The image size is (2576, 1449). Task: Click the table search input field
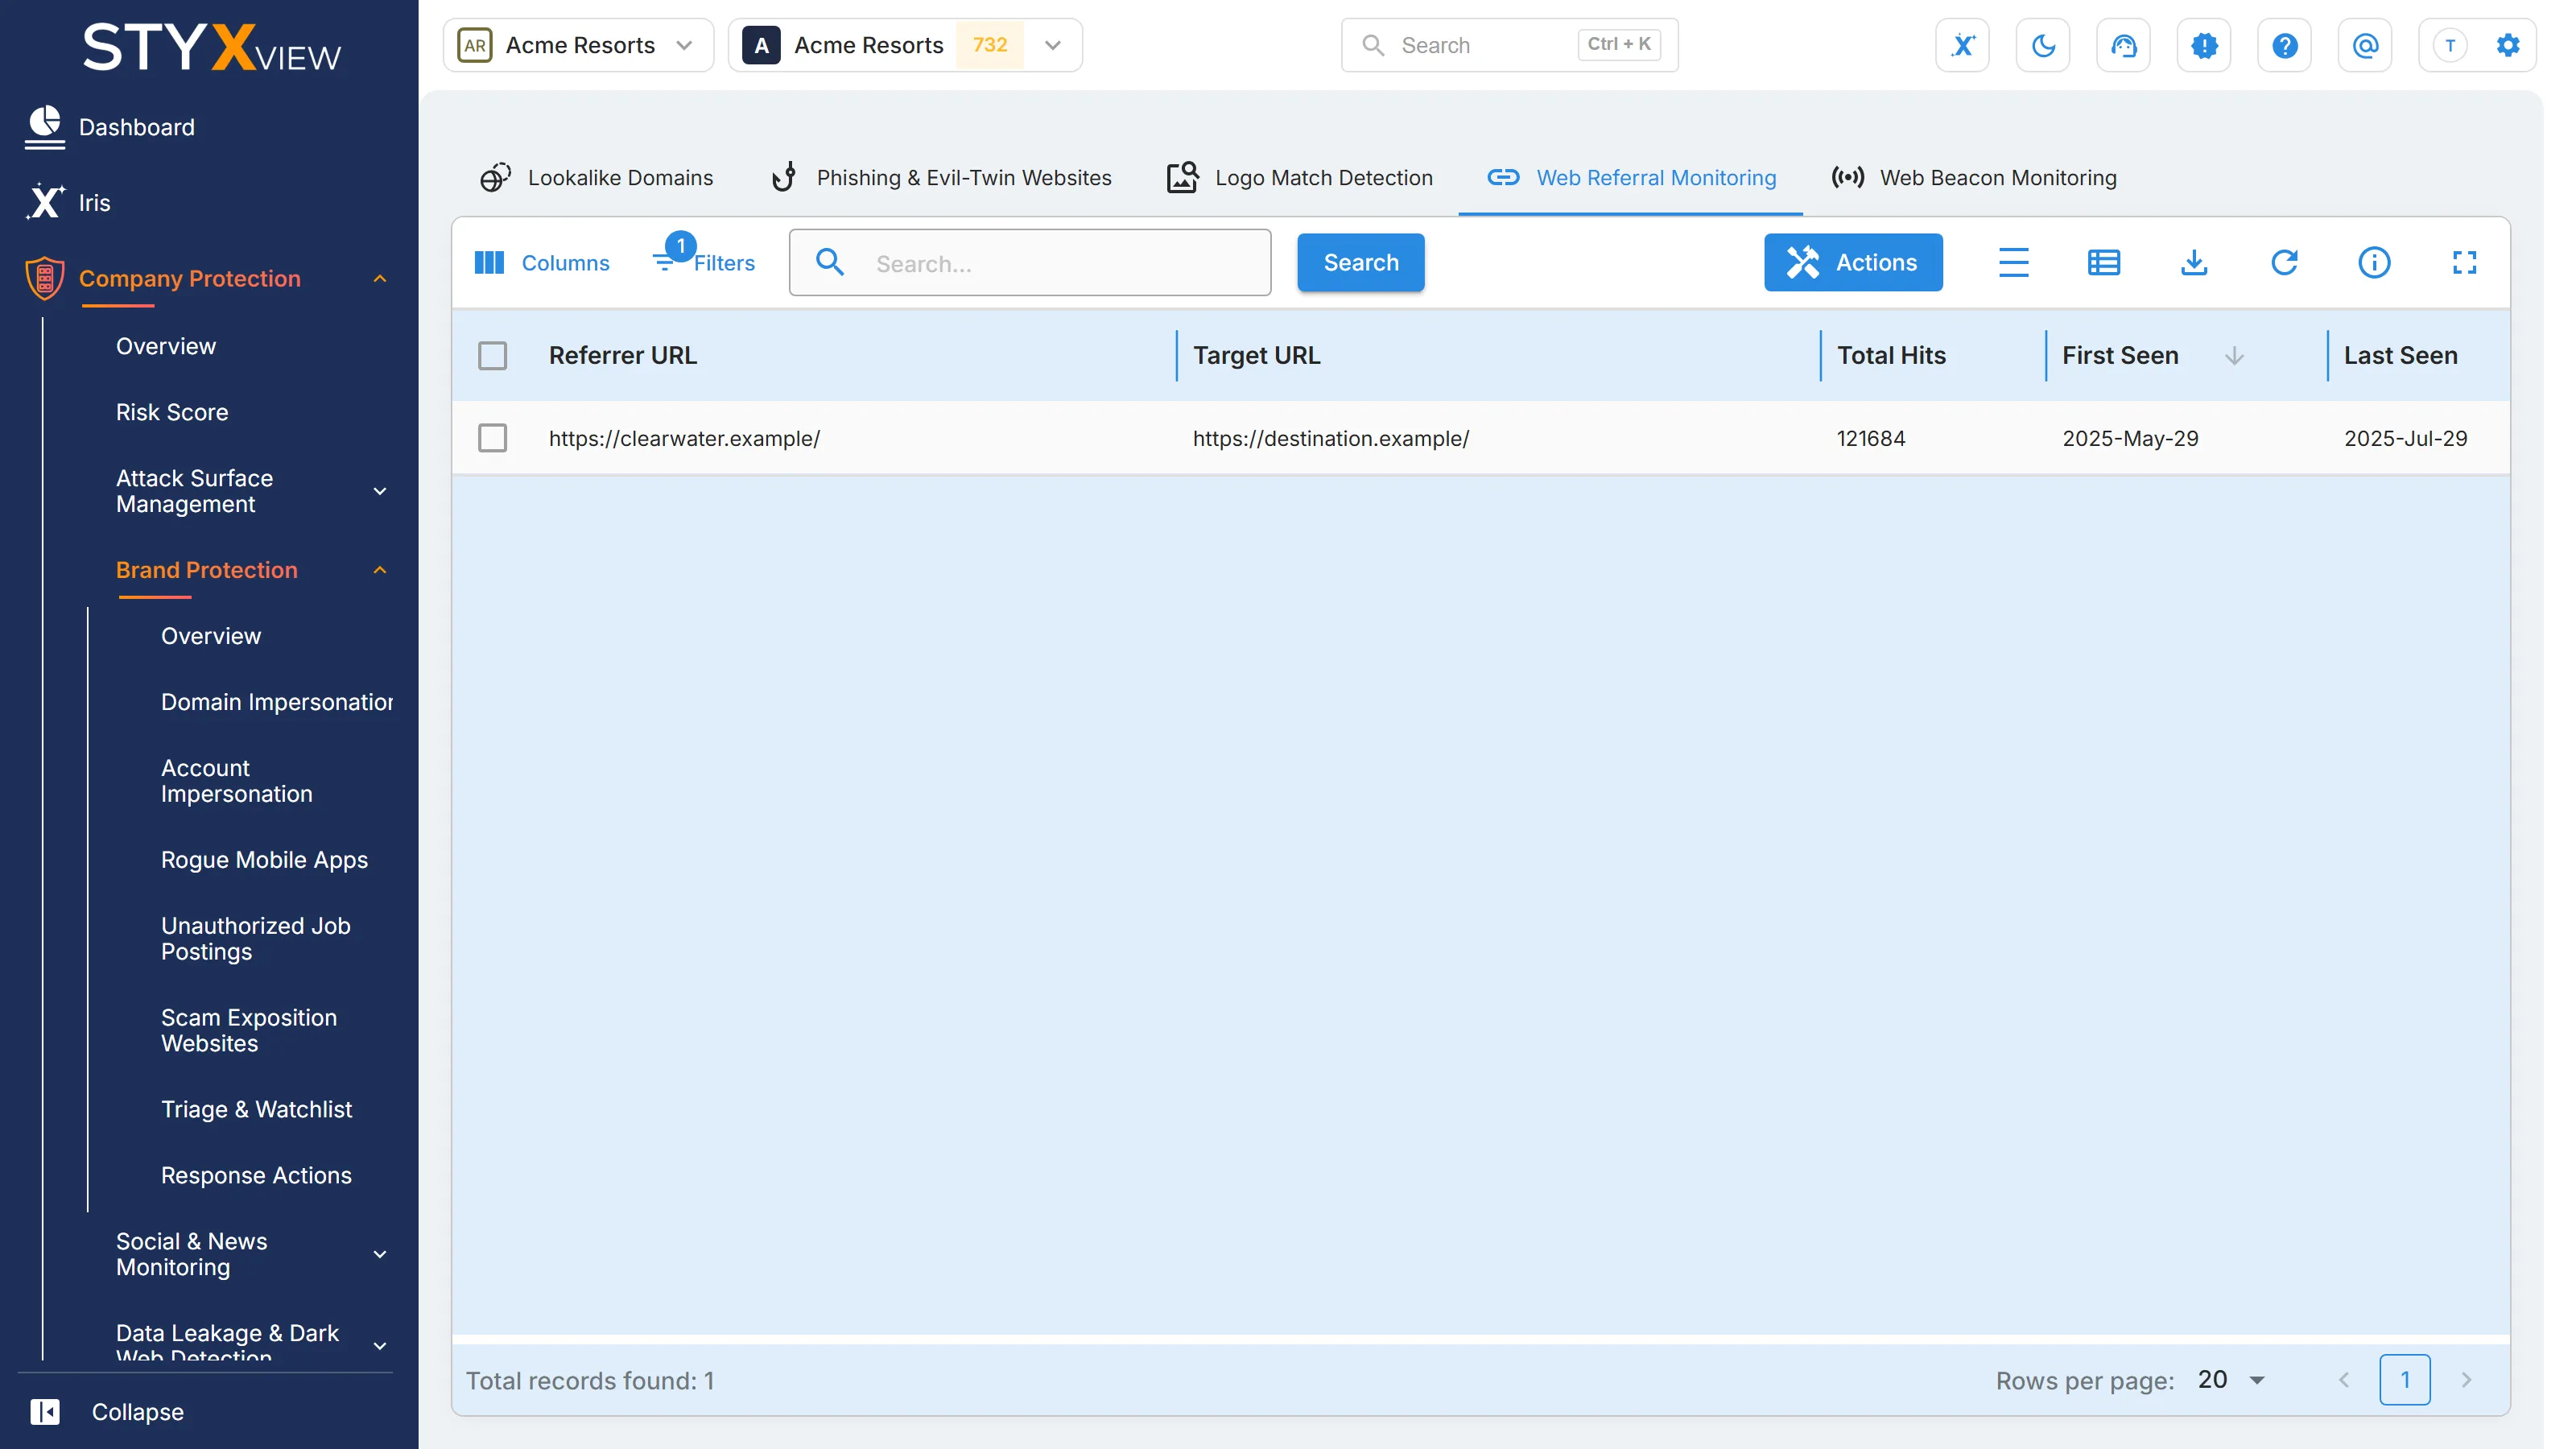(x=1029, y=263)
